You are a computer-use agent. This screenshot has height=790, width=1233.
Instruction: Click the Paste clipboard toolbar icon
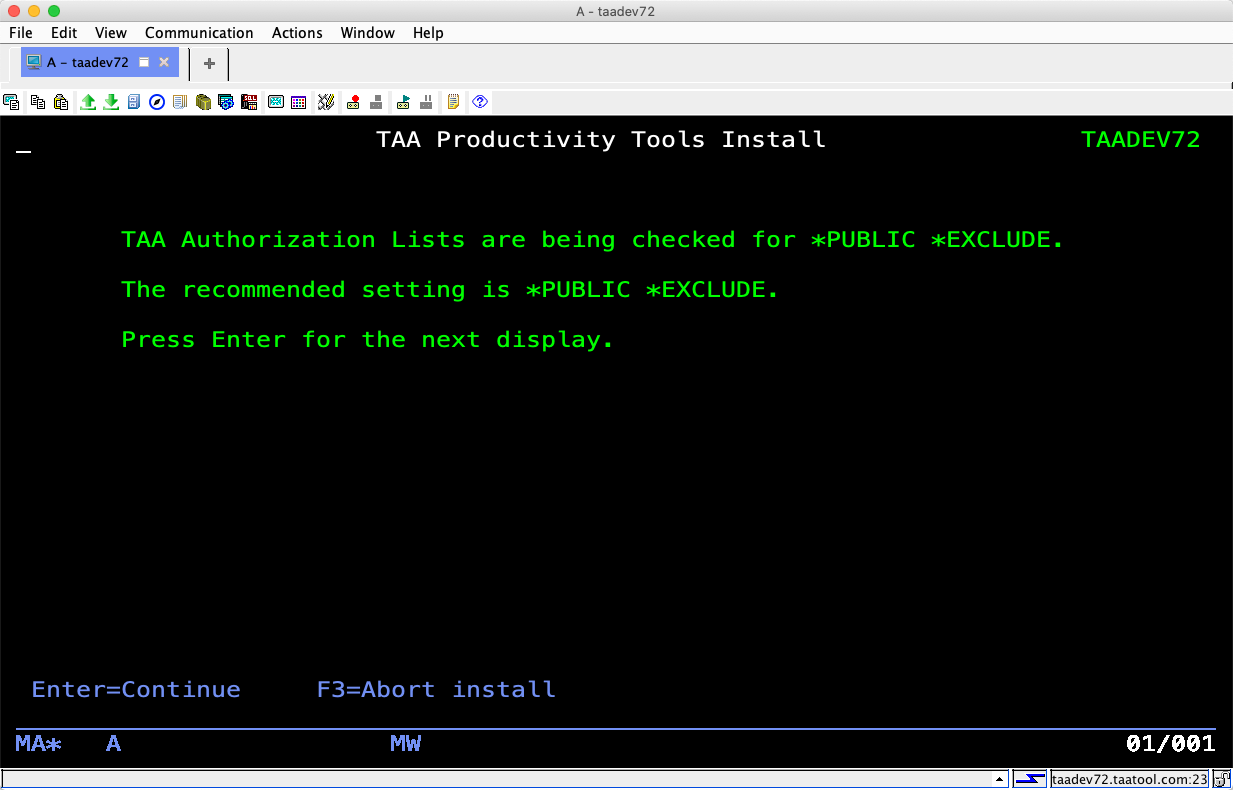pyautogui.click(x=61, y=102)
